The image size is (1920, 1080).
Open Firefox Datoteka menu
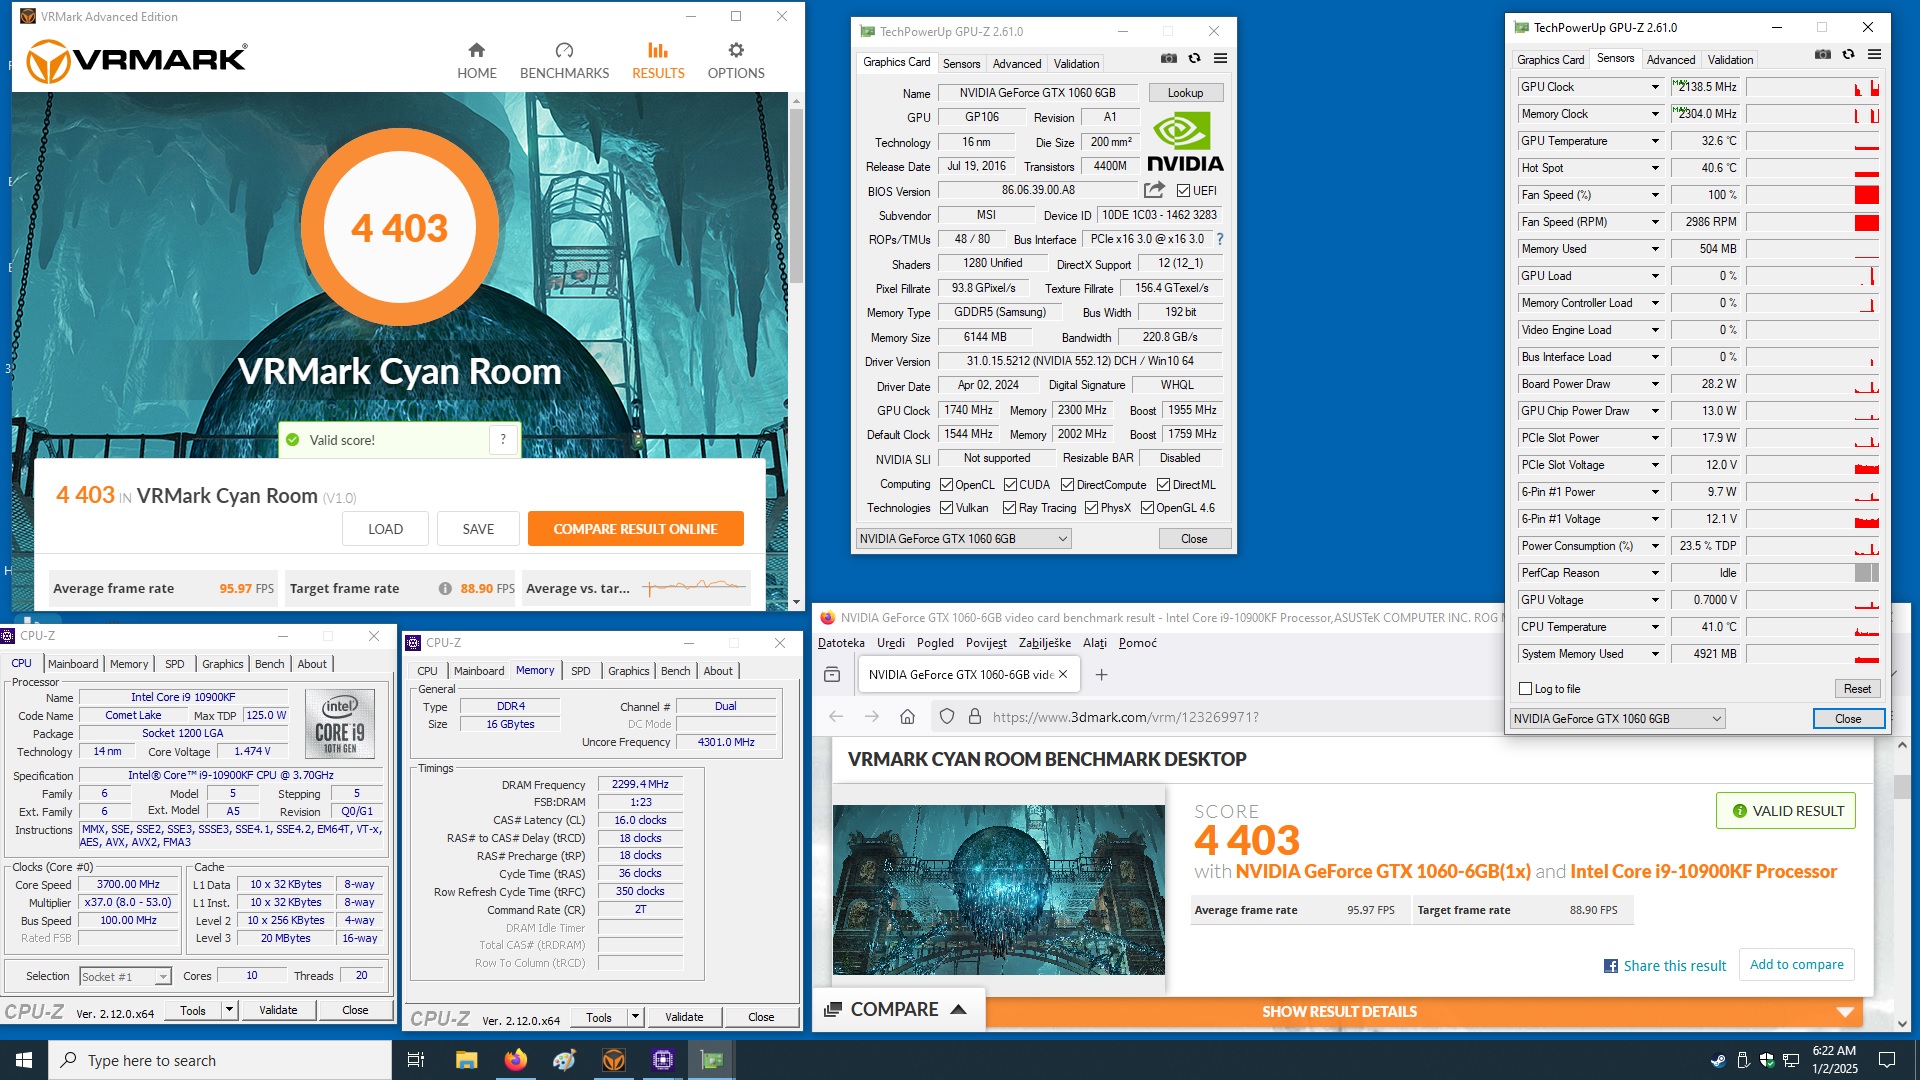[x=841, y=643]
